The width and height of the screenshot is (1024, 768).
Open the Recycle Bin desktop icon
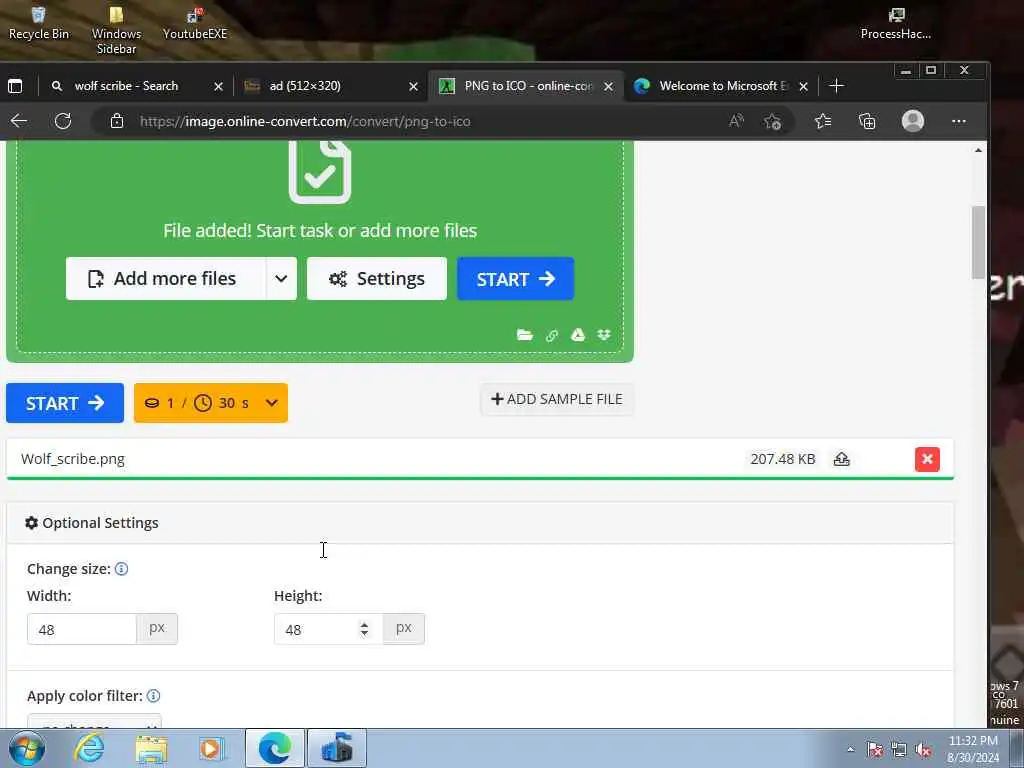(x=39, y=24)
